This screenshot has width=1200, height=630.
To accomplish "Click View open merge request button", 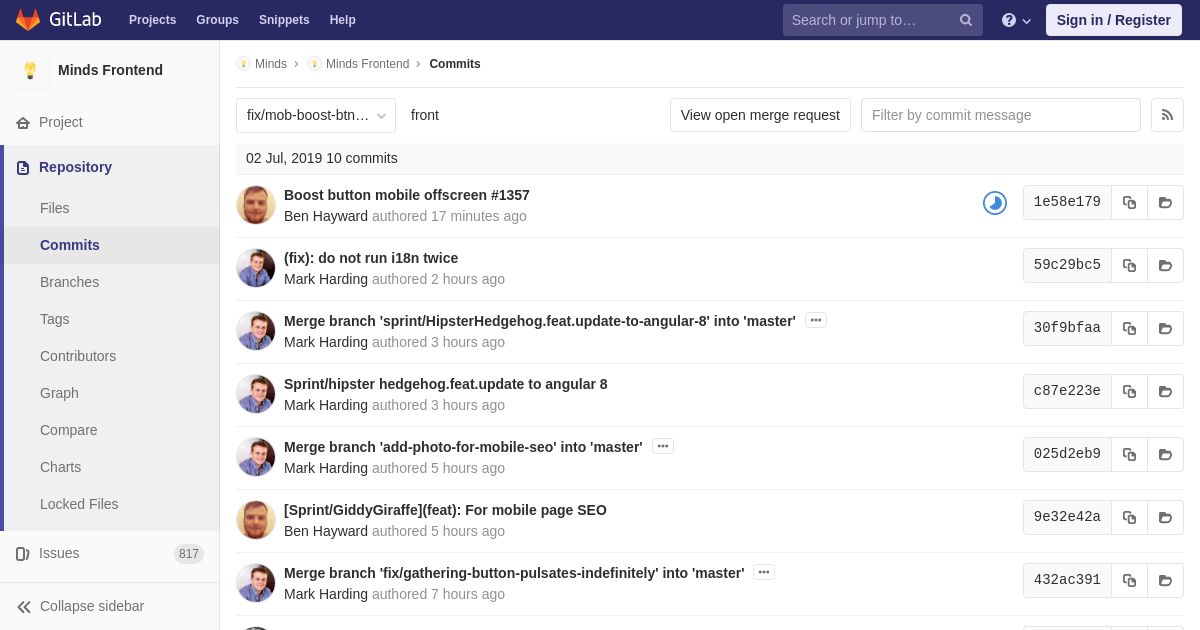I will 760,115.
